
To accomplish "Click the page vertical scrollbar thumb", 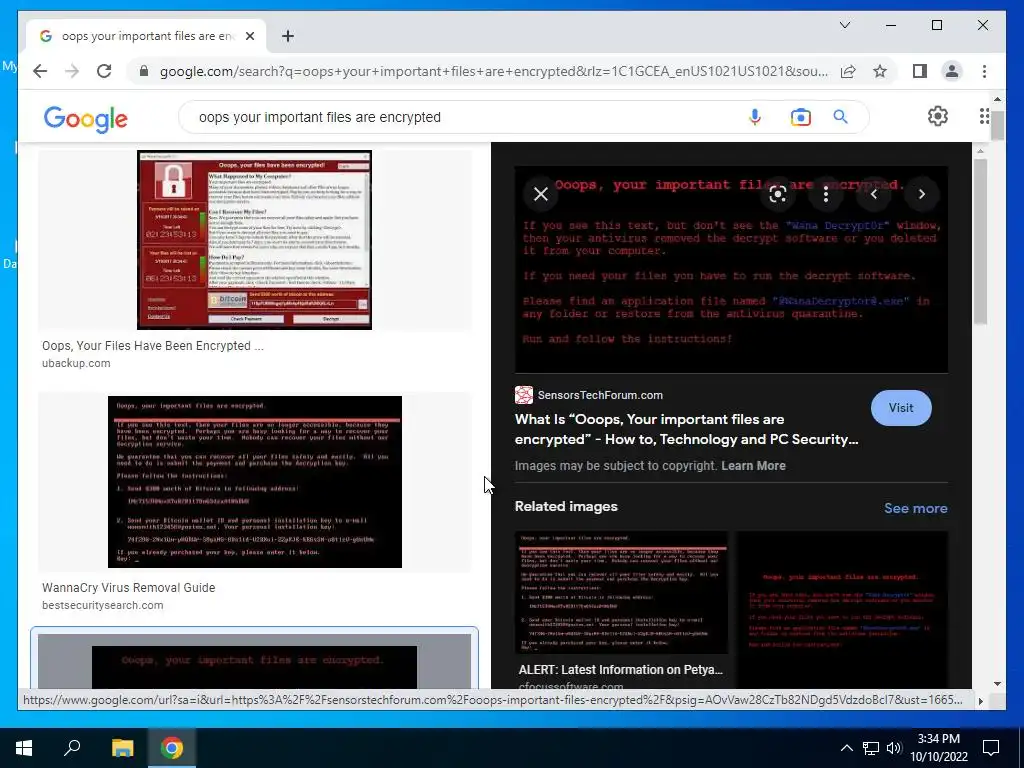I will click(x=997, y=124).
